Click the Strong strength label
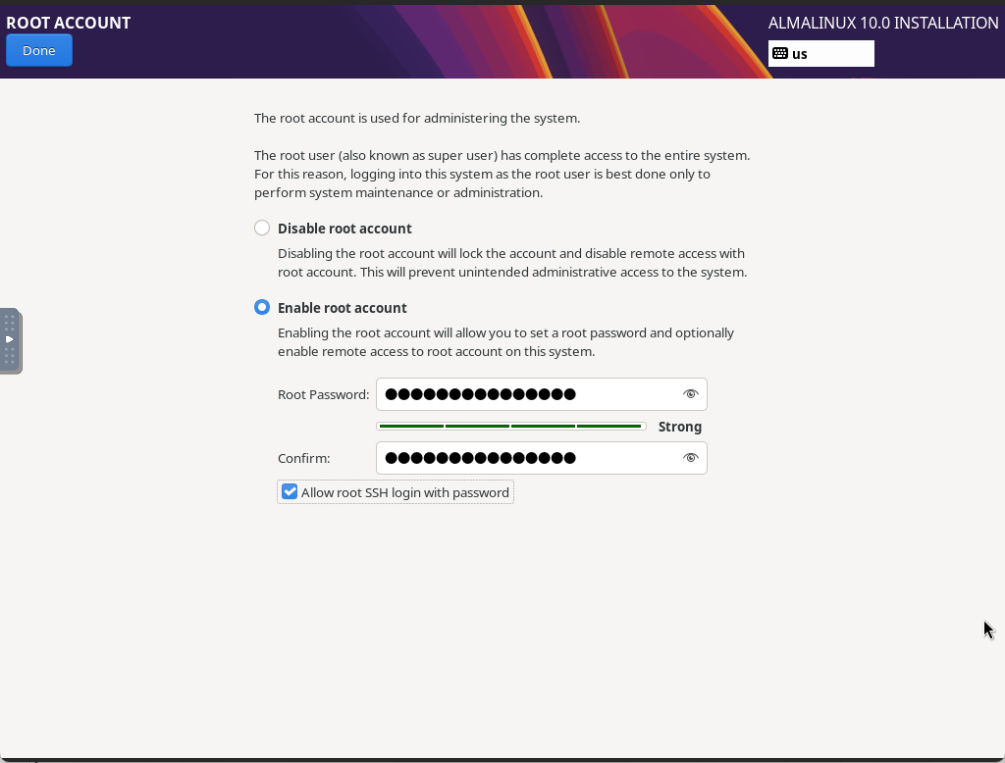 [680, 427]
